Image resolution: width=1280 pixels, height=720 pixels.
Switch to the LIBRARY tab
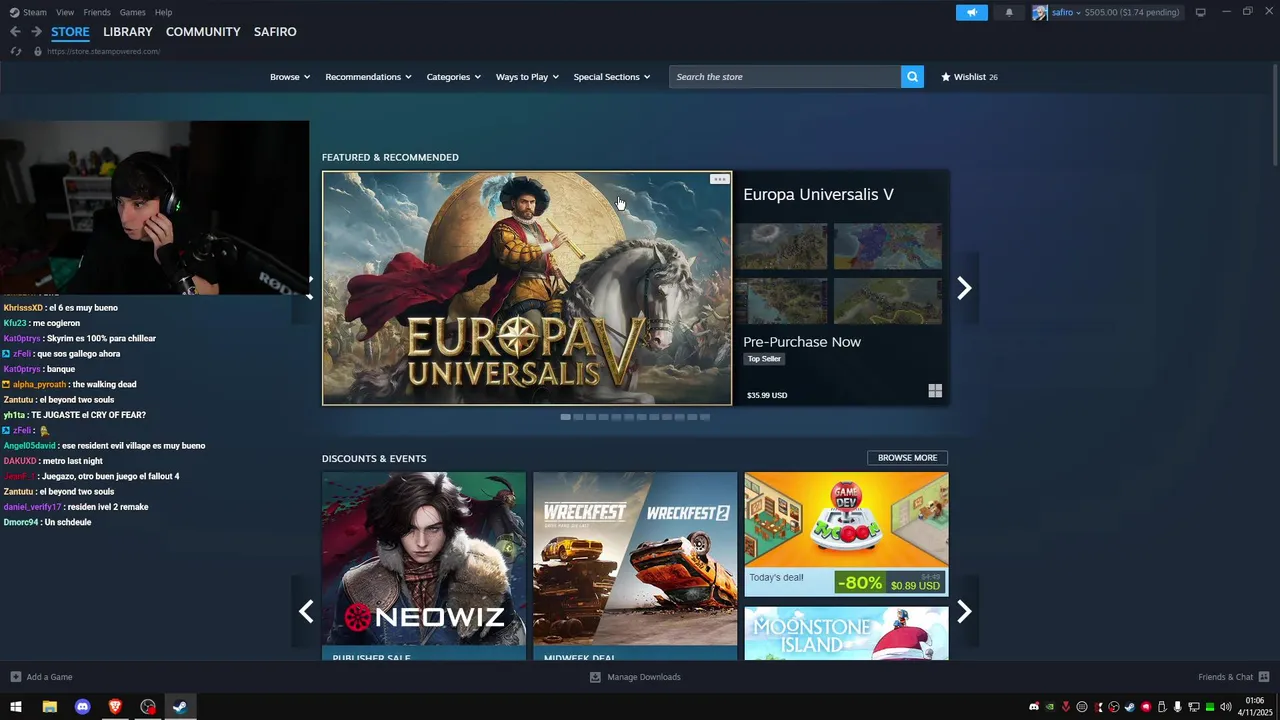[128, 32]
